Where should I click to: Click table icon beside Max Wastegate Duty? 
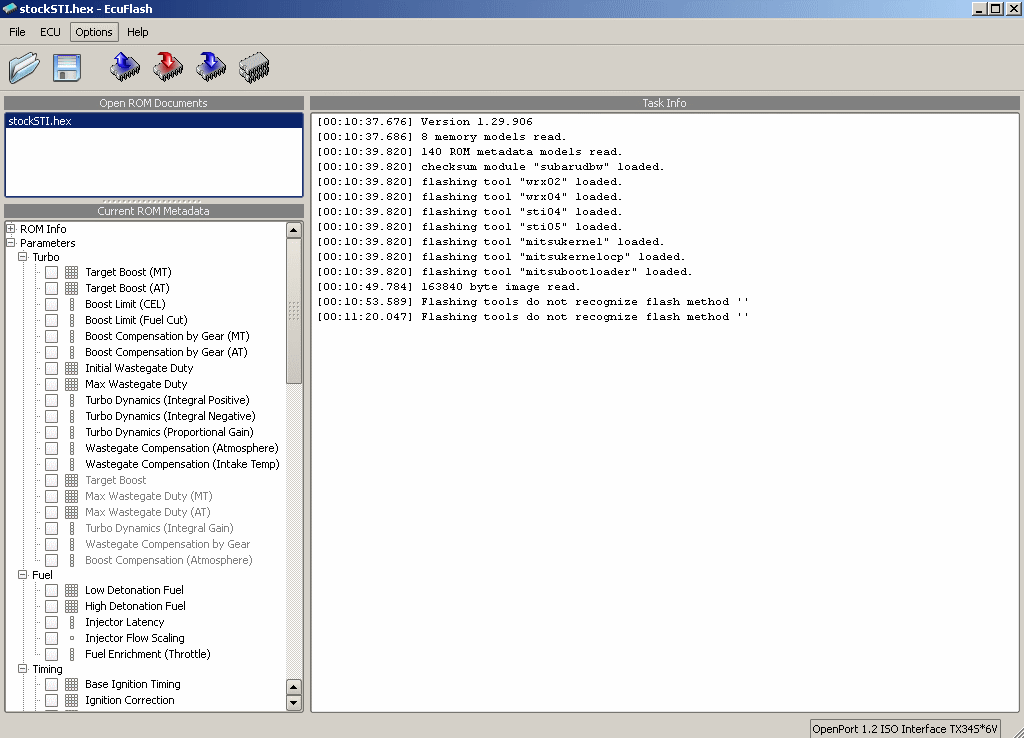point(72,384)
